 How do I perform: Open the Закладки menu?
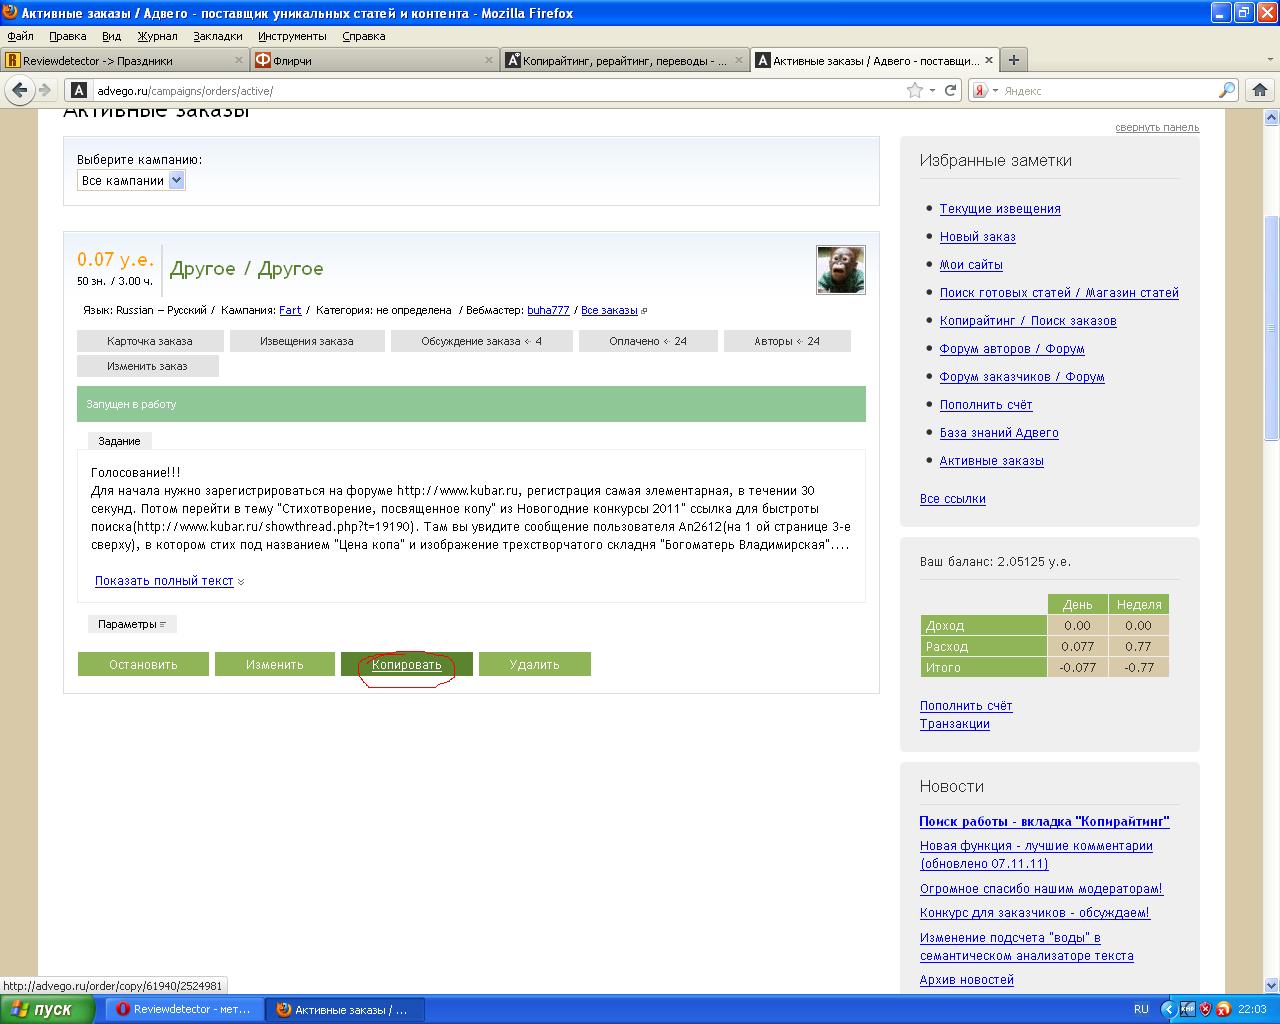(218, 36)
